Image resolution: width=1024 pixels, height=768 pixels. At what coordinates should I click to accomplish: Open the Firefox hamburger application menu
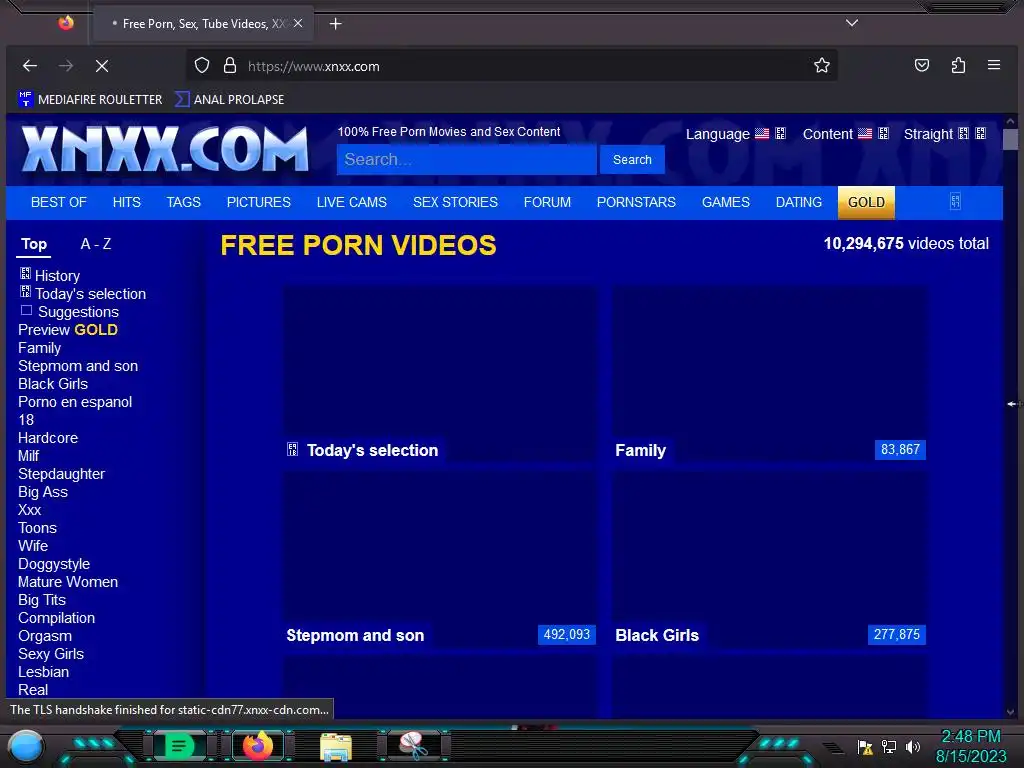click(x=994, y=65)
